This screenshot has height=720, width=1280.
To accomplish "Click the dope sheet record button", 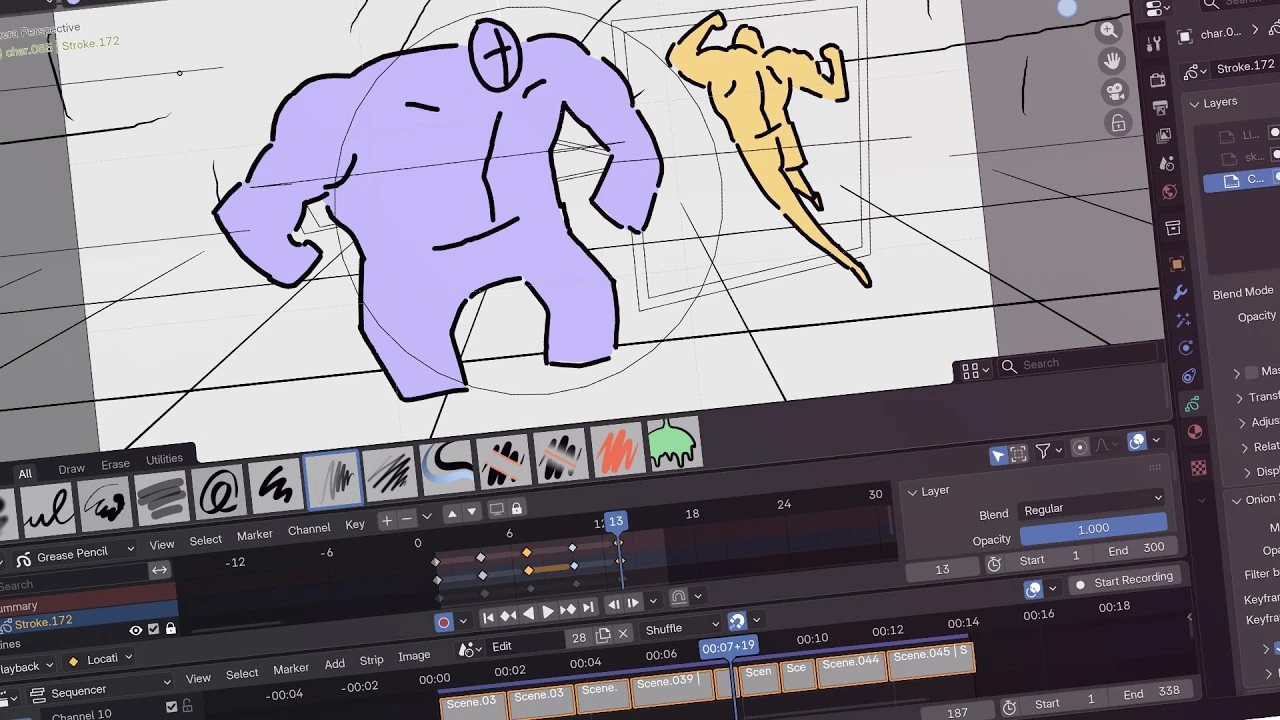I will click(444, 622).
